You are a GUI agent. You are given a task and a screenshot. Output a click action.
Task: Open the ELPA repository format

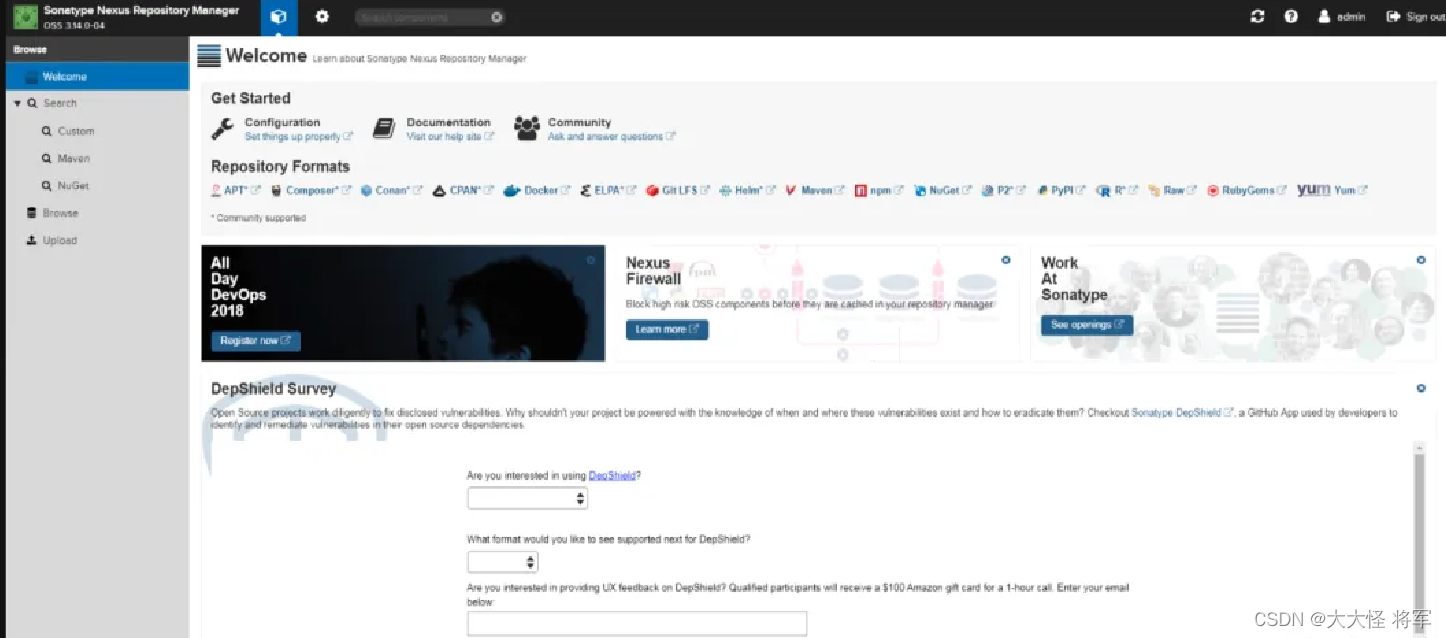609,190
